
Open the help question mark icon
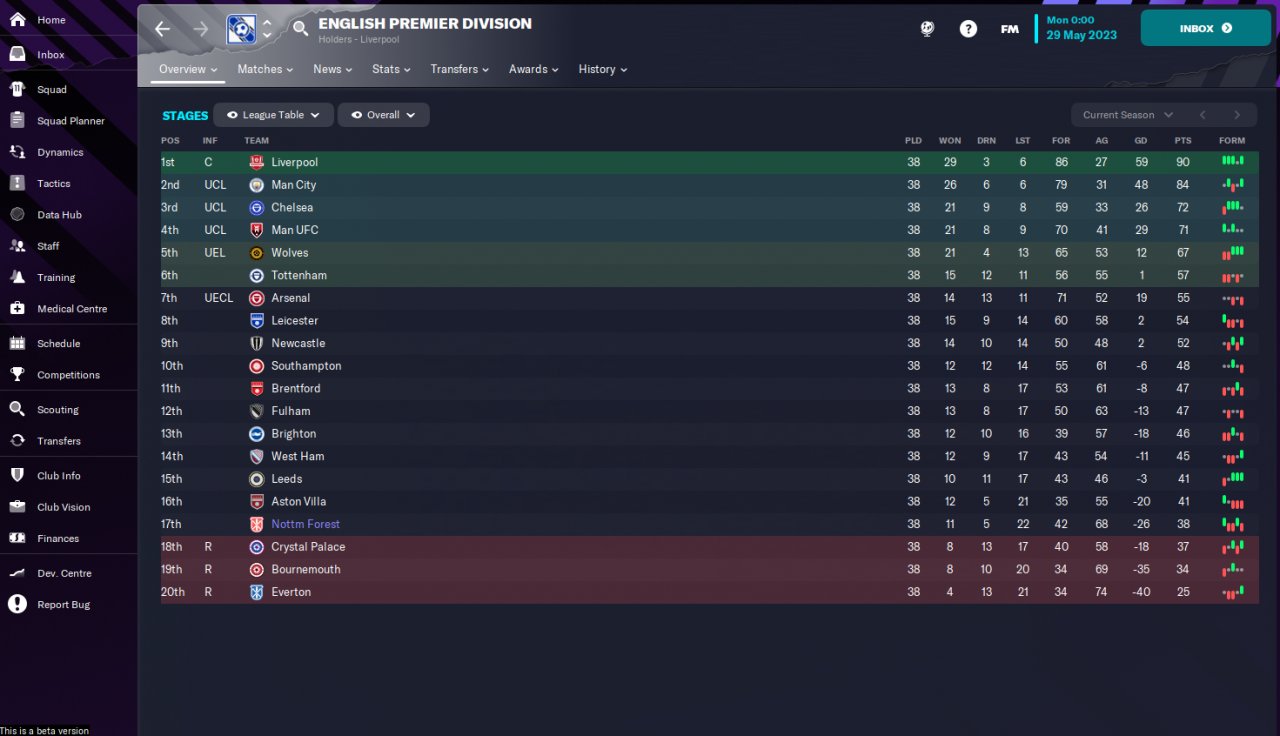(968, 29)
